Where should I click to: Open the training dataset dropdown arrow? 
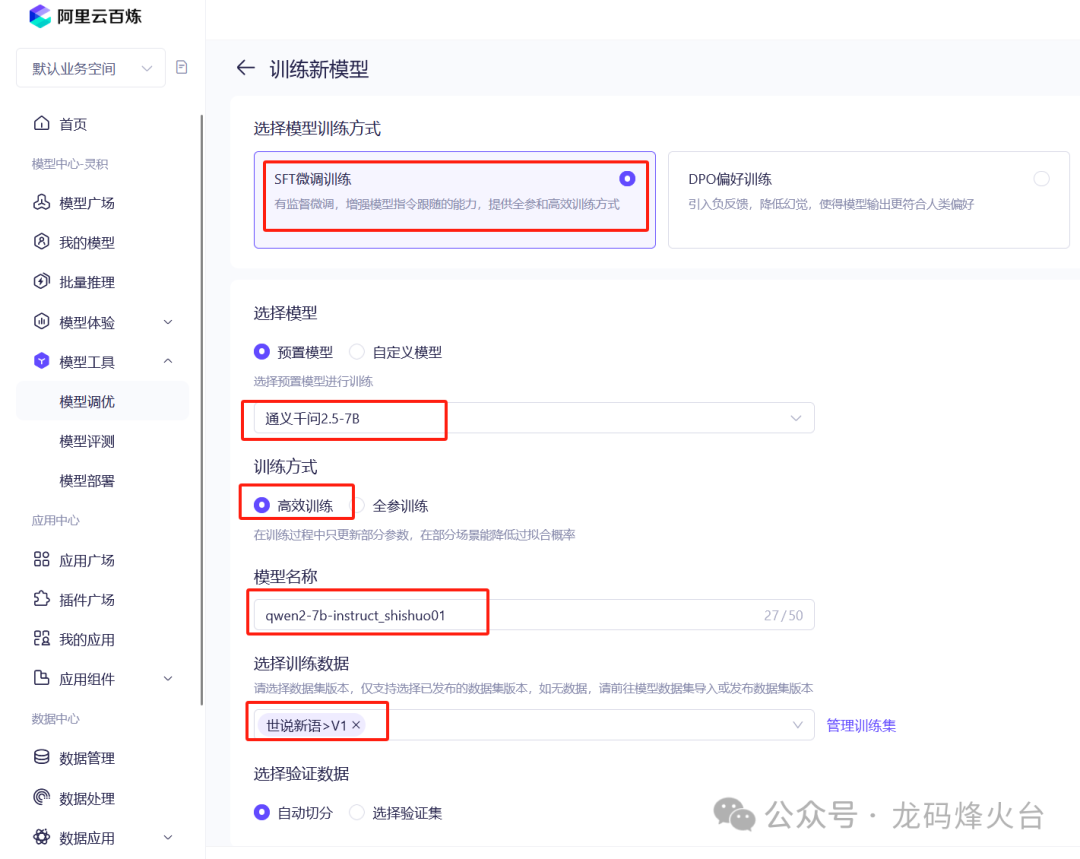coord(797,725)
